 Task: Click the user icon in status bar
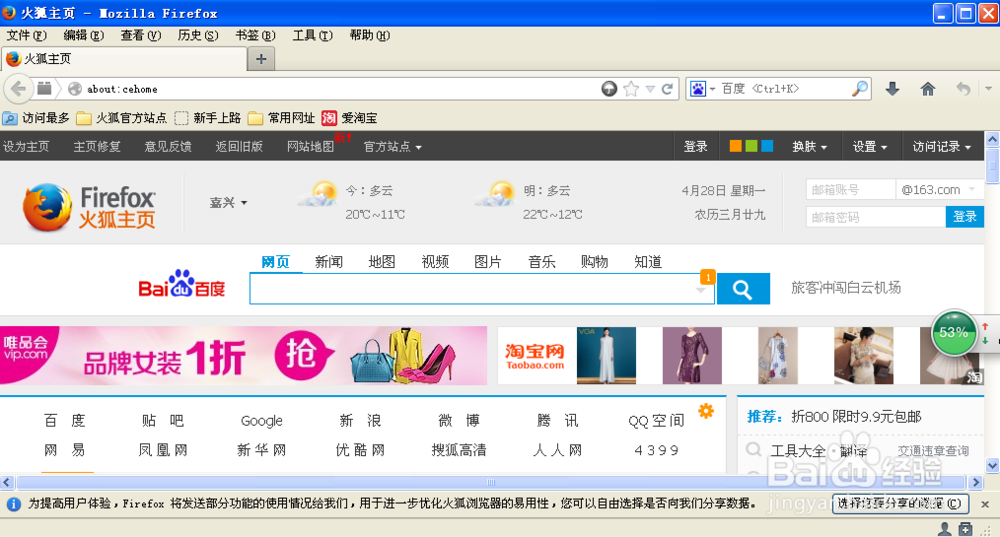(x=945, y=529)
